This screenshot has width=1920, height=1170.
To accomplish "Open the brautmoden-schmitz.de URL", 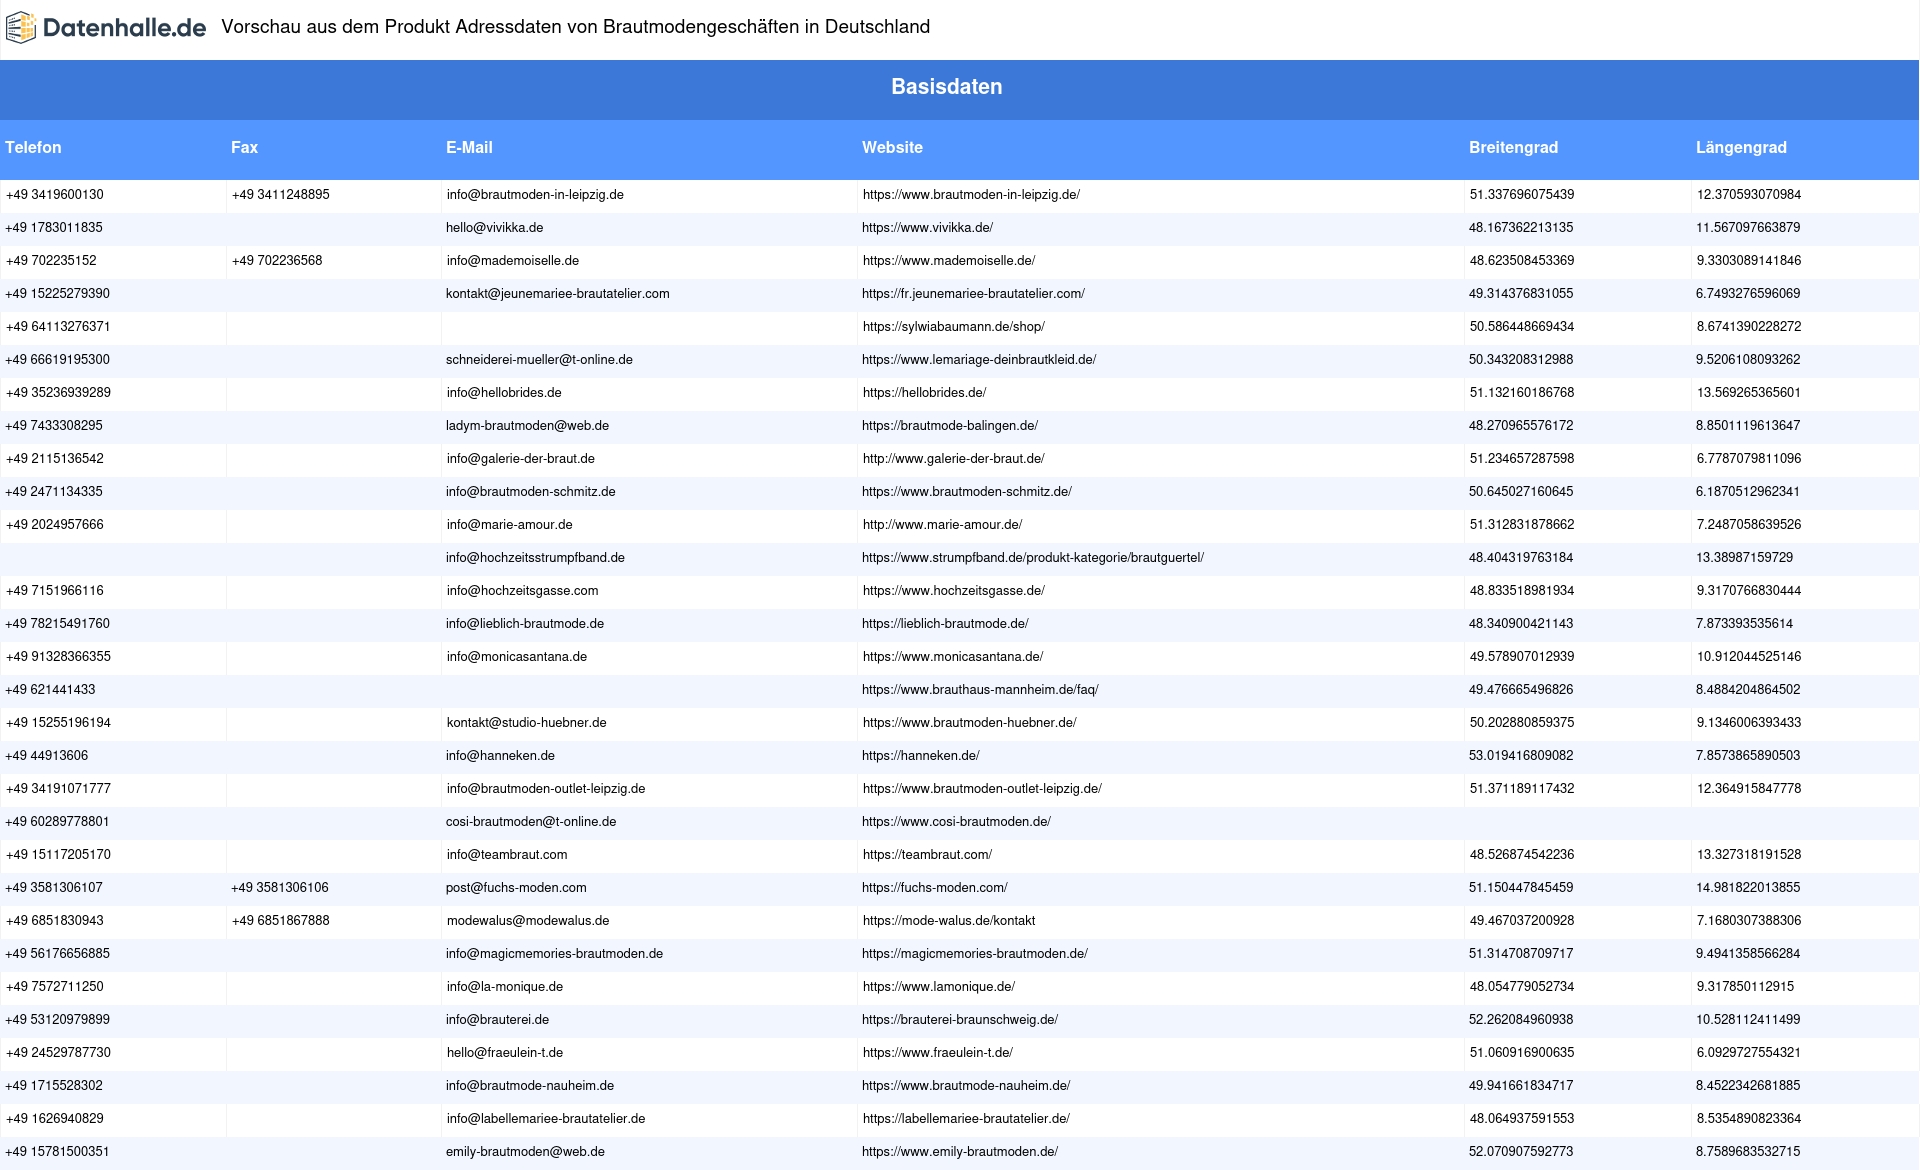I will (967, 492).
